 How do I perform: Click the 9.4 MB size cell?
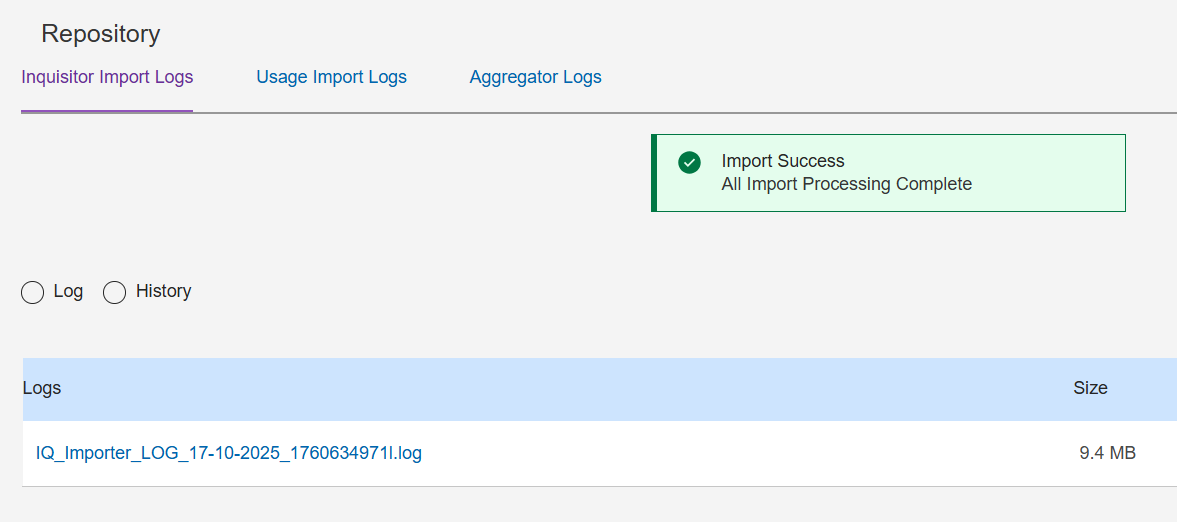[x=1107, y=453]
